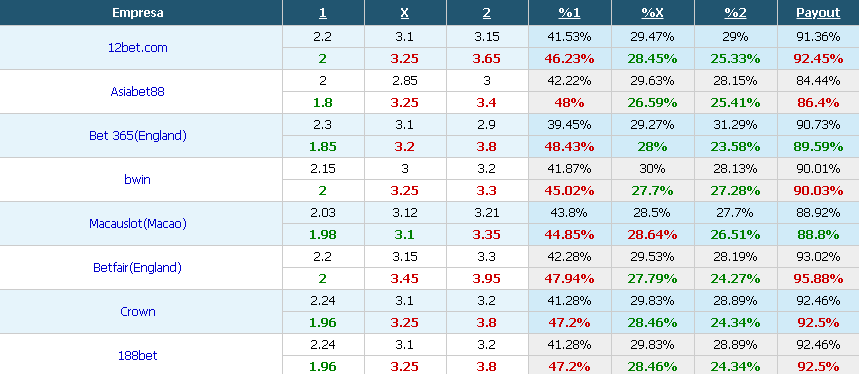This screenshot has height=374, width=859.
Task: Sort by the Payout column header
Action: pos(818,13)
